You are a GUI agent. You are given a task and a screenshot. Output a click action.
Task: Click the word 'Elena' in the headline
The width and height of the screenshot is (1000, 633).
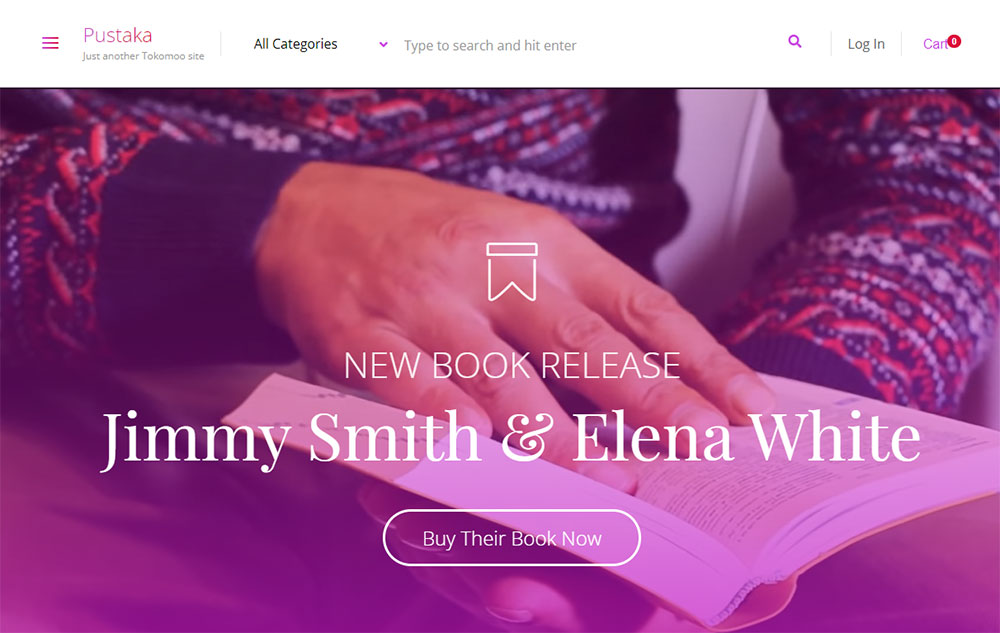(x=652, y=437)
